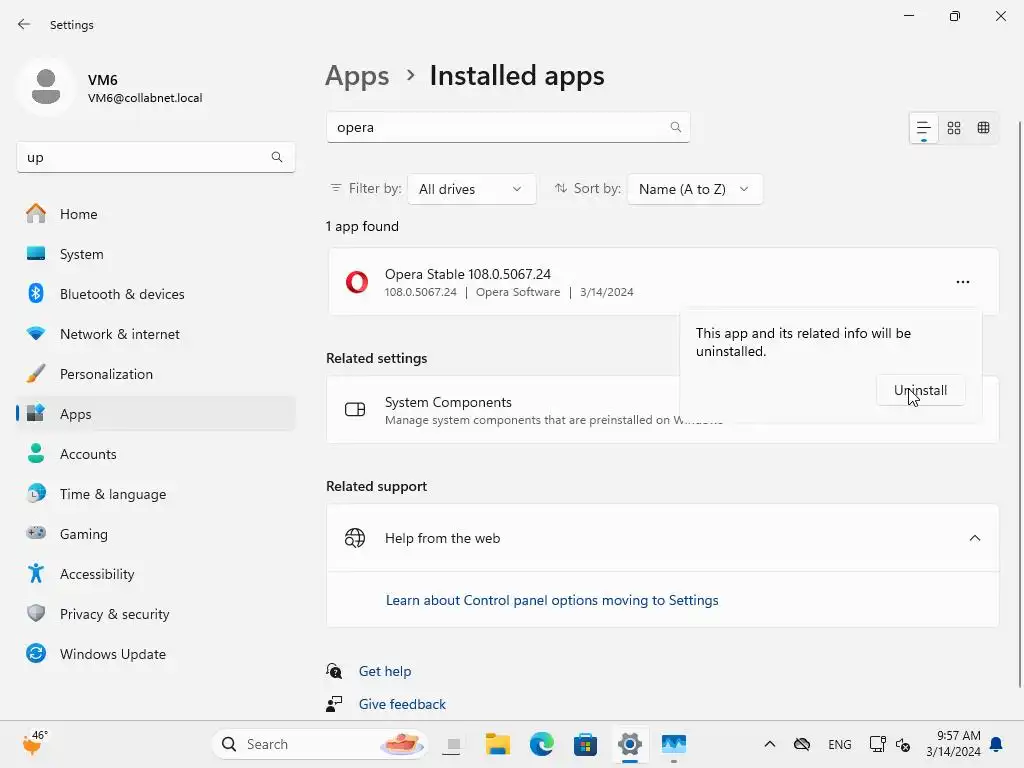Click the Opera app icon
1024x768 pixels.
[x=356, y=282]
